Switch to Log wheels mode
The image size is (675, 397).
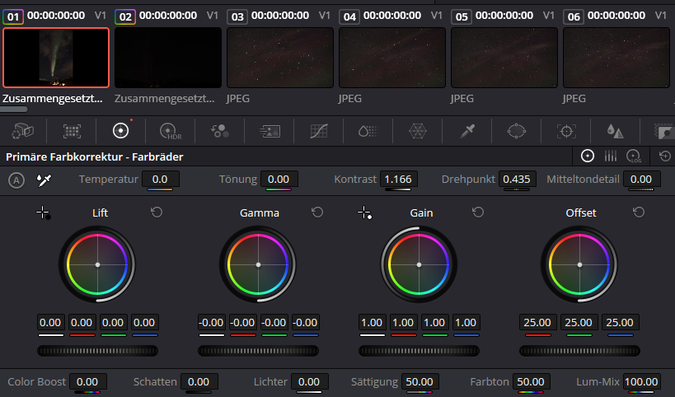click(633, 156)
